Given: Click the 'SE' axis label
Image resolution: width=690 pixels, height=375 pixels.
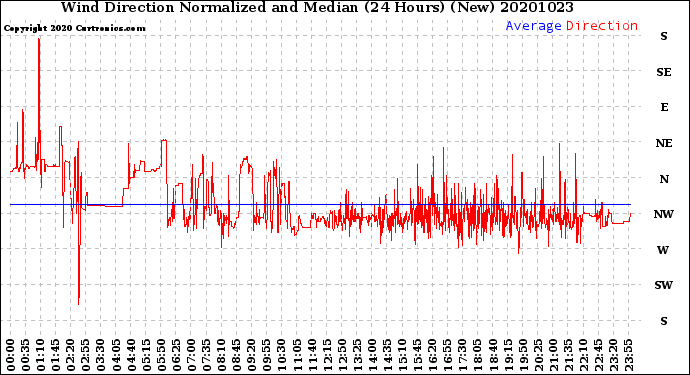Looking at the screenshot, I should point(664,72).
